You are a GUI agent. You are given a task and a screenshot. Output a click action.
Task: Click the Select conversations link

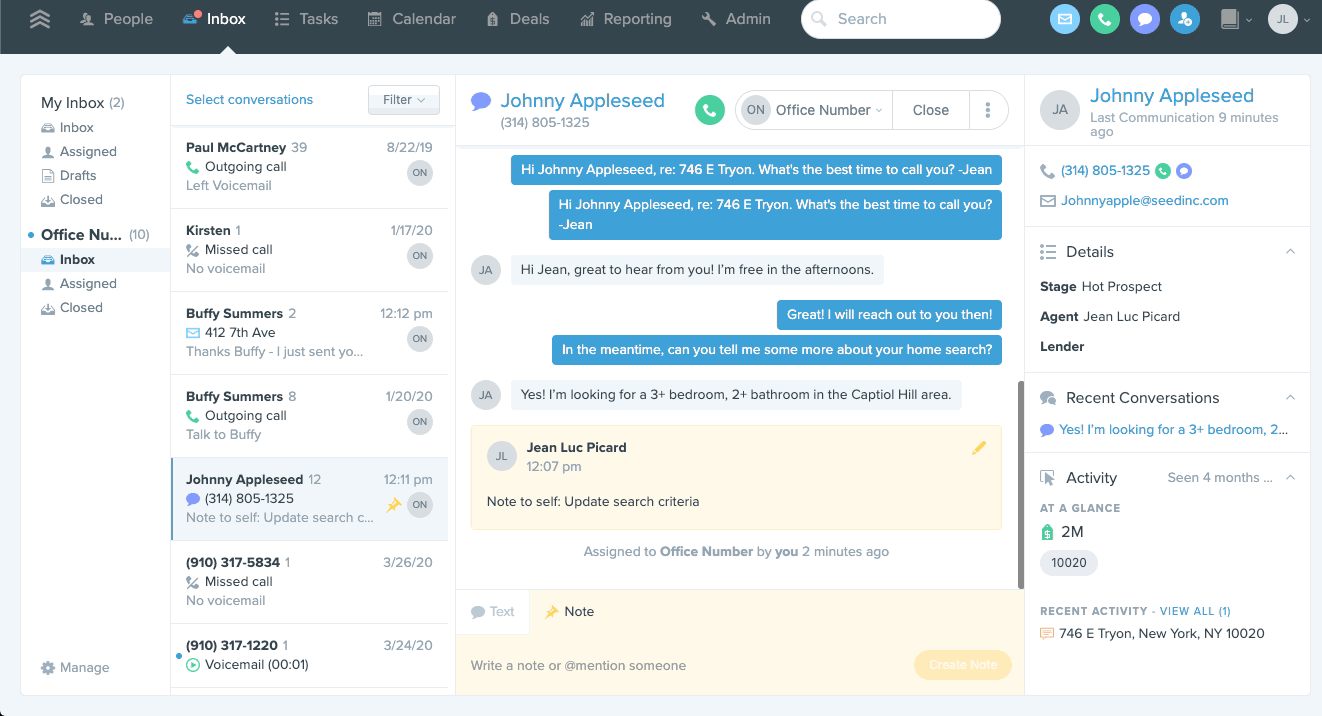tap(249, 100)
